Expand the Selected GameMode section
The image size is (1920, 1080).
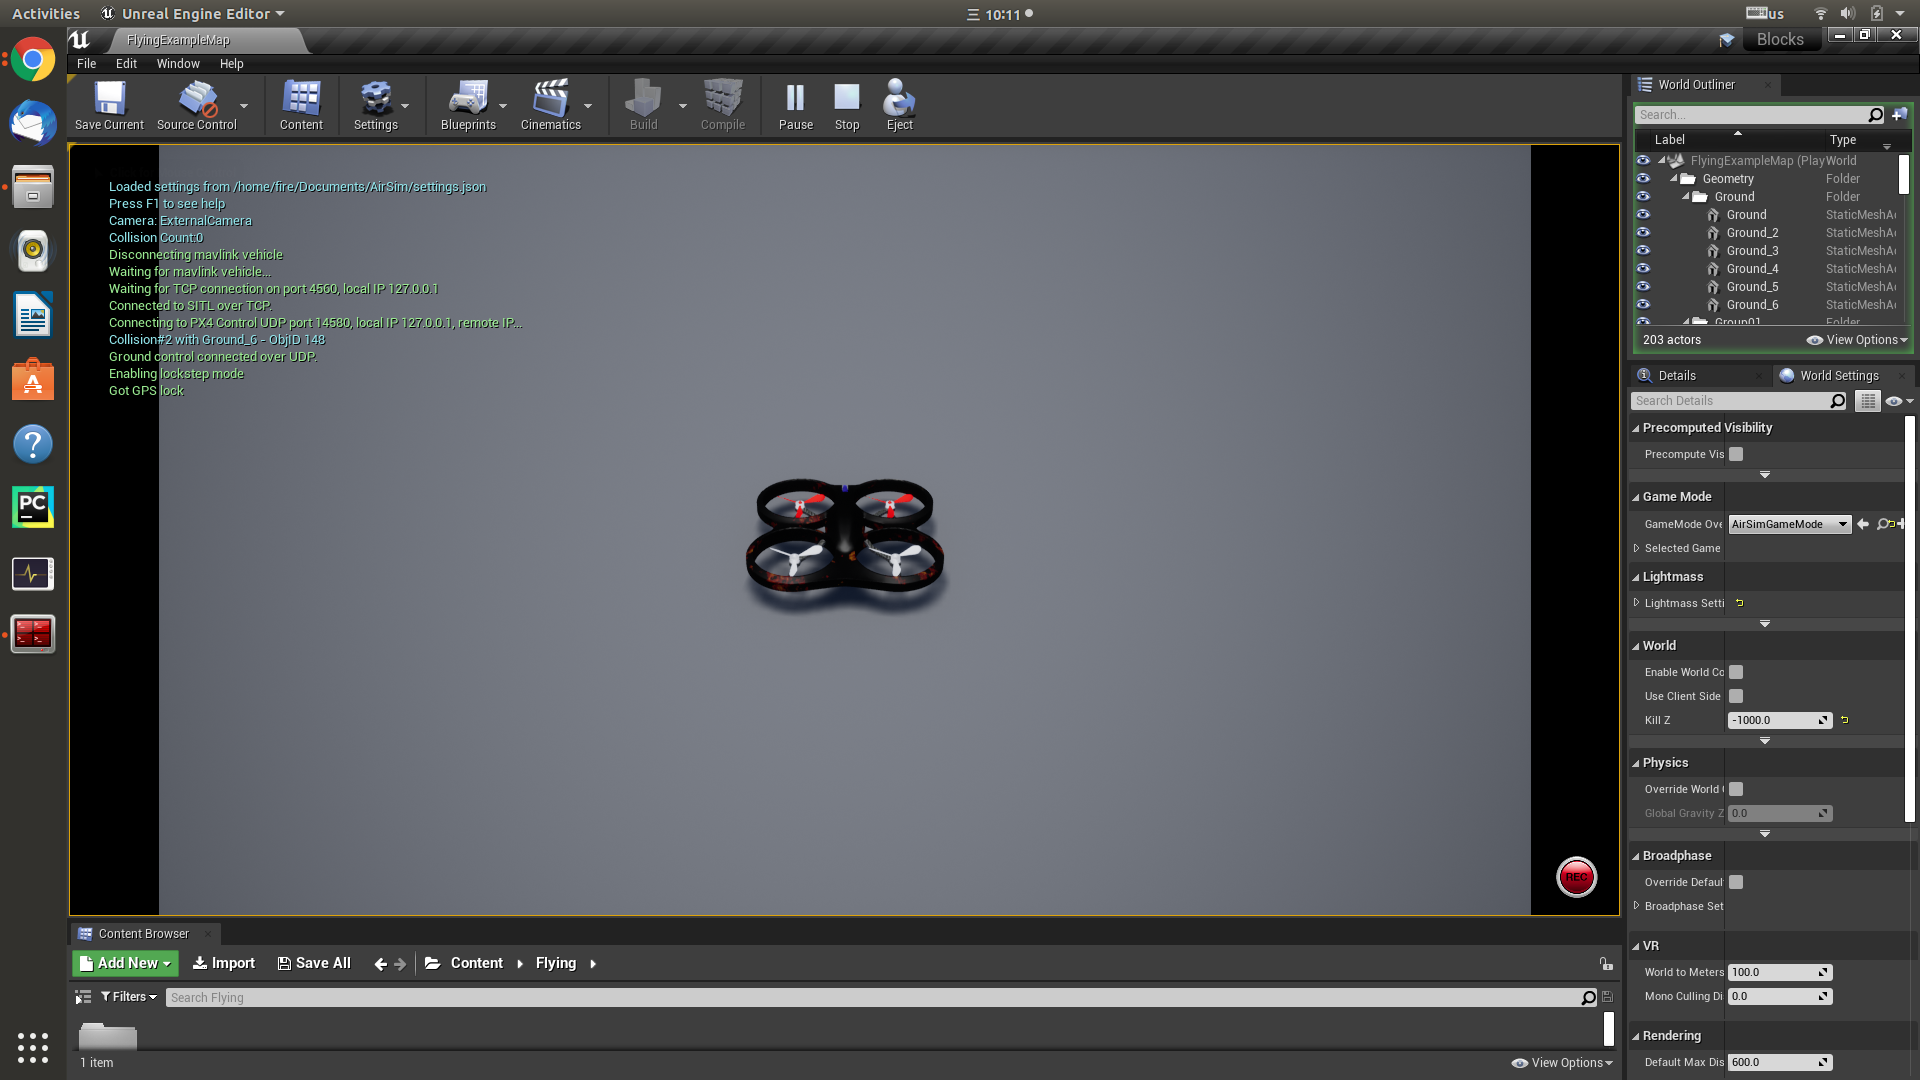1636,548
